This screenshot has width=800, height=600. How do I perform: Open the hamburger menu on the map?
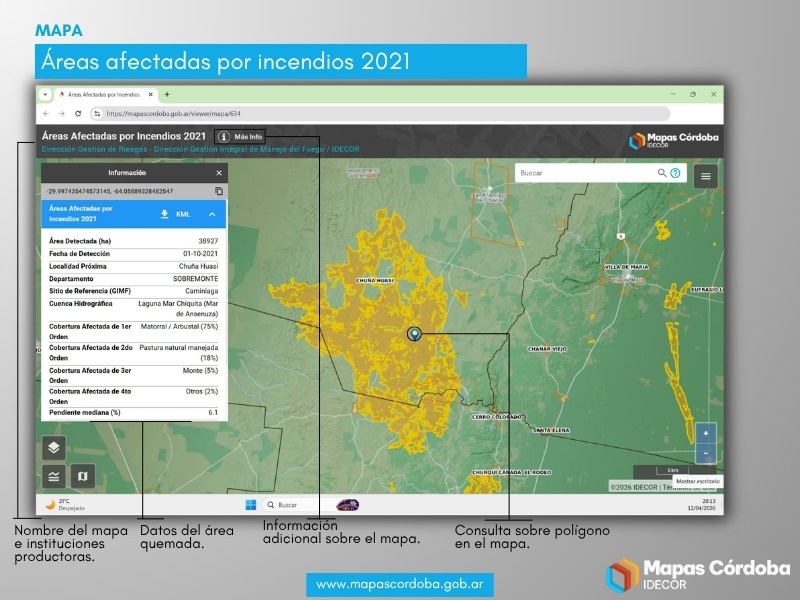point(706,175)
